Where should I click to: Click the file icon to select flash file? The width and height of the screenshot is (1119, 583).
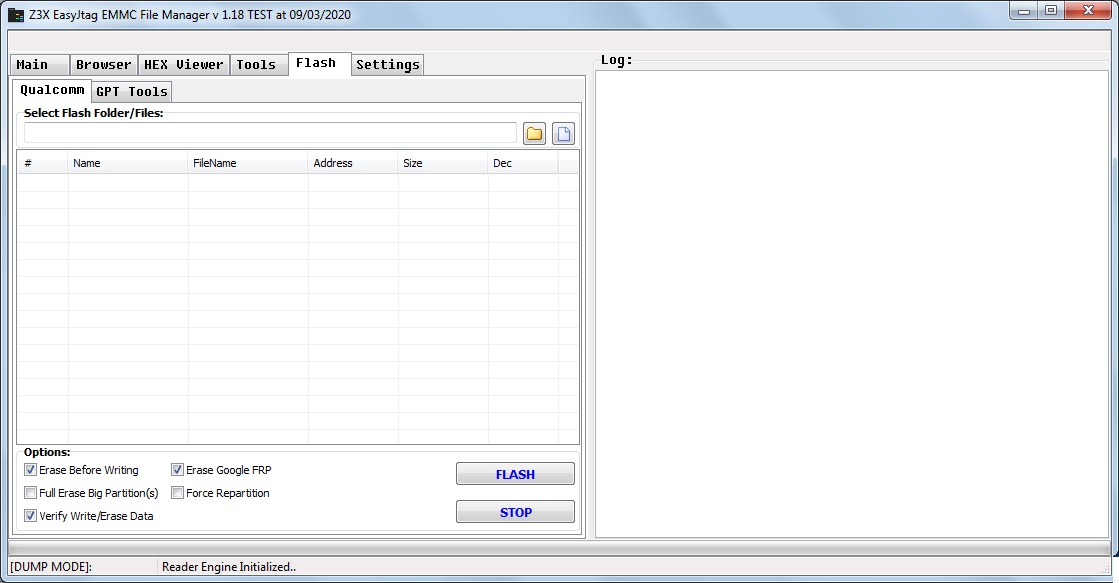pyautogui.click(x=564, y=134)
